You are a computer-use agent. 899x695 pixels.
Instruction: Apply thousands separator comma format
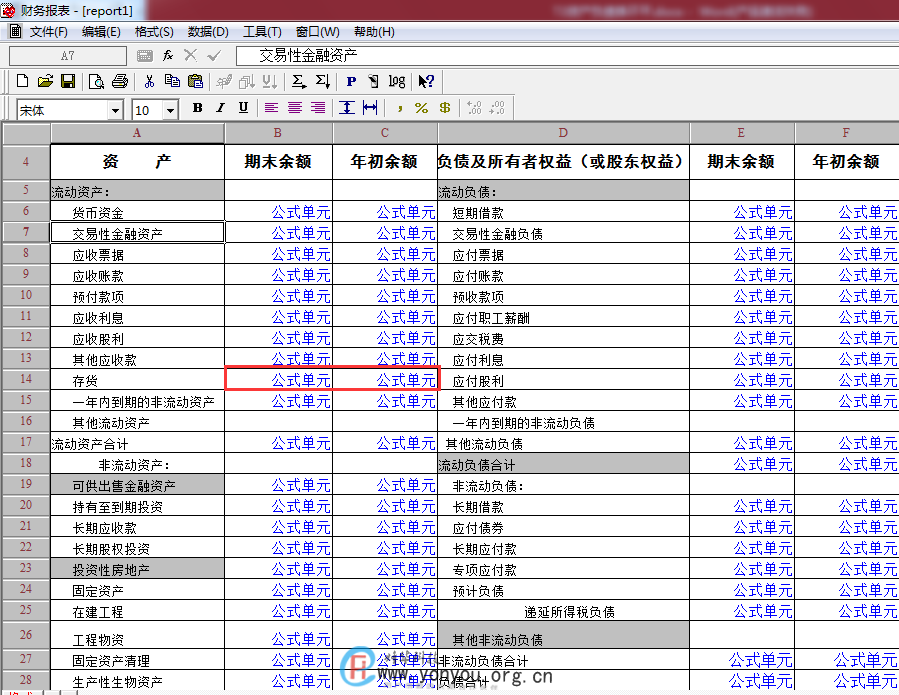pos(400,108)
